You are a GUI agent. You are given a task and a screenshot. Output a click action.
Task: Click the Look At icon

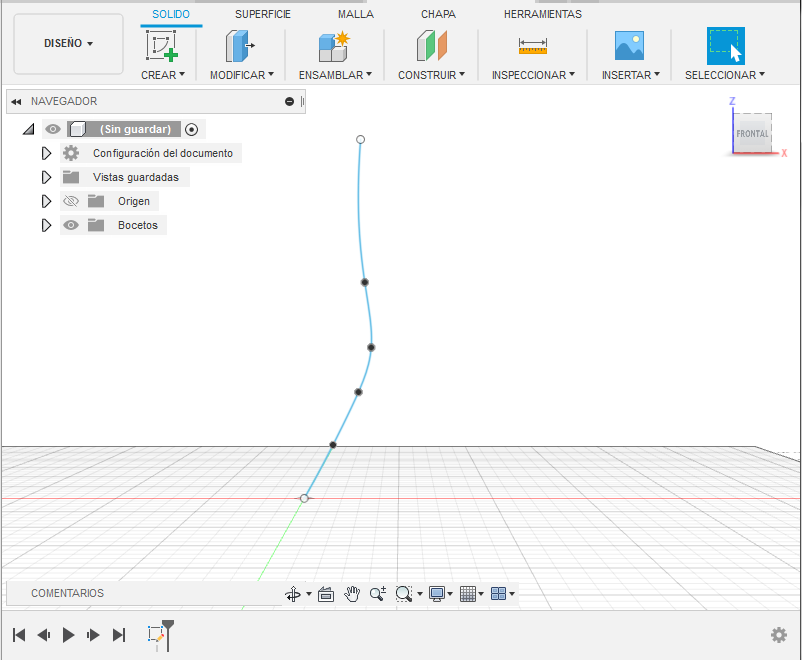pos(326,594)
